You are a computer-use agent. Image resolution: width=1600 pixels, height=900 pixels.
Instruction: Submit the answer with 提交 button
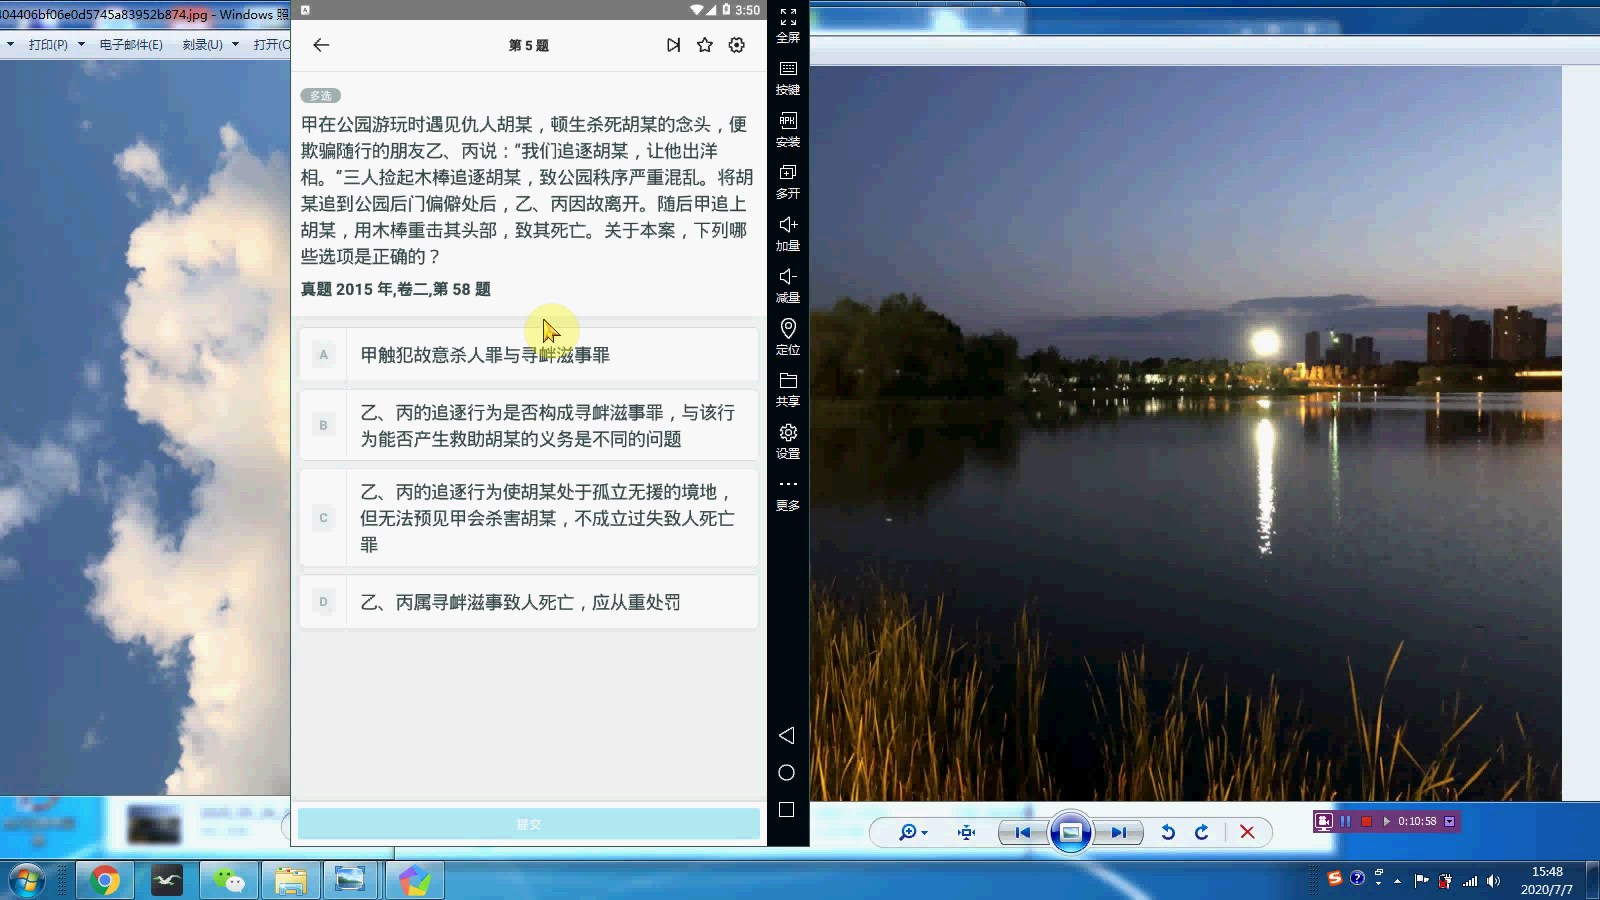[528, 824]
